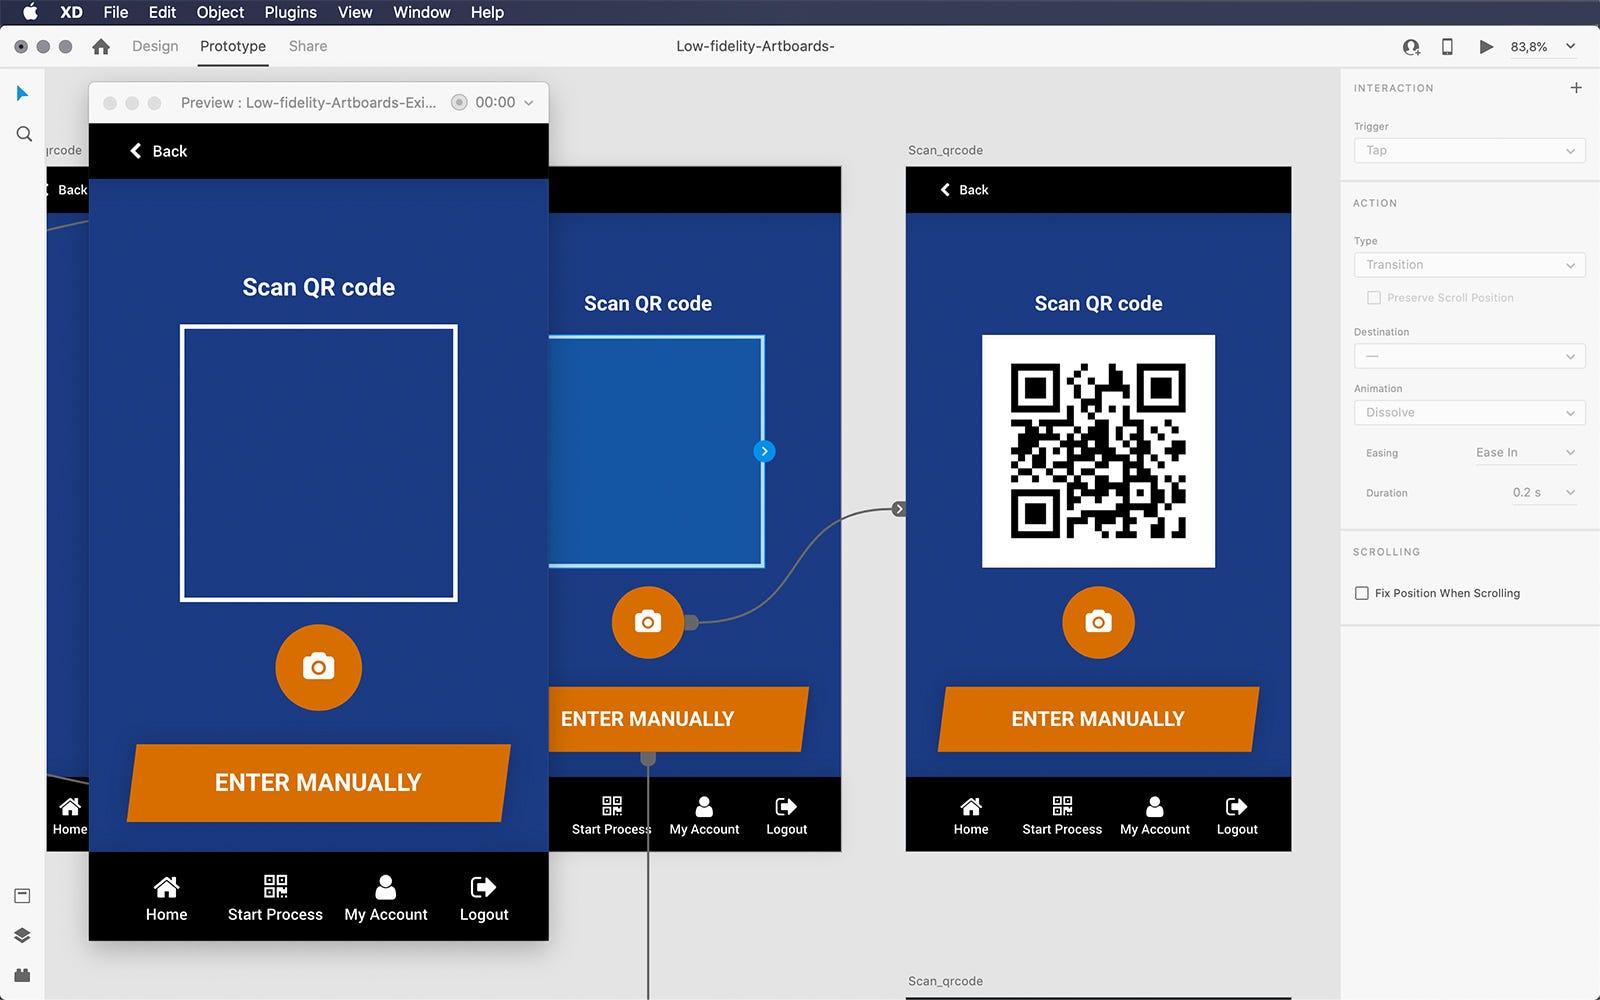Open the Layers panel icon

(22, 936)
